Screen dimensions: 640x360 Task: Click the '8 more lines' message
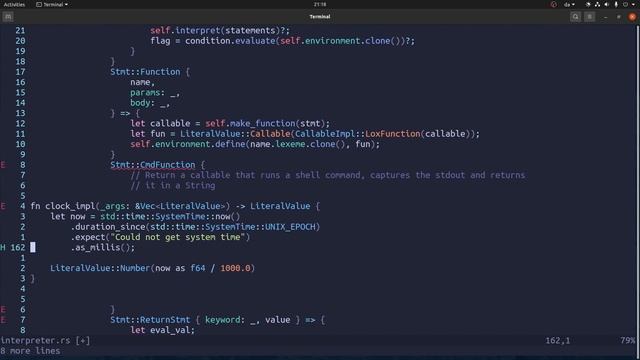(30, 351)
